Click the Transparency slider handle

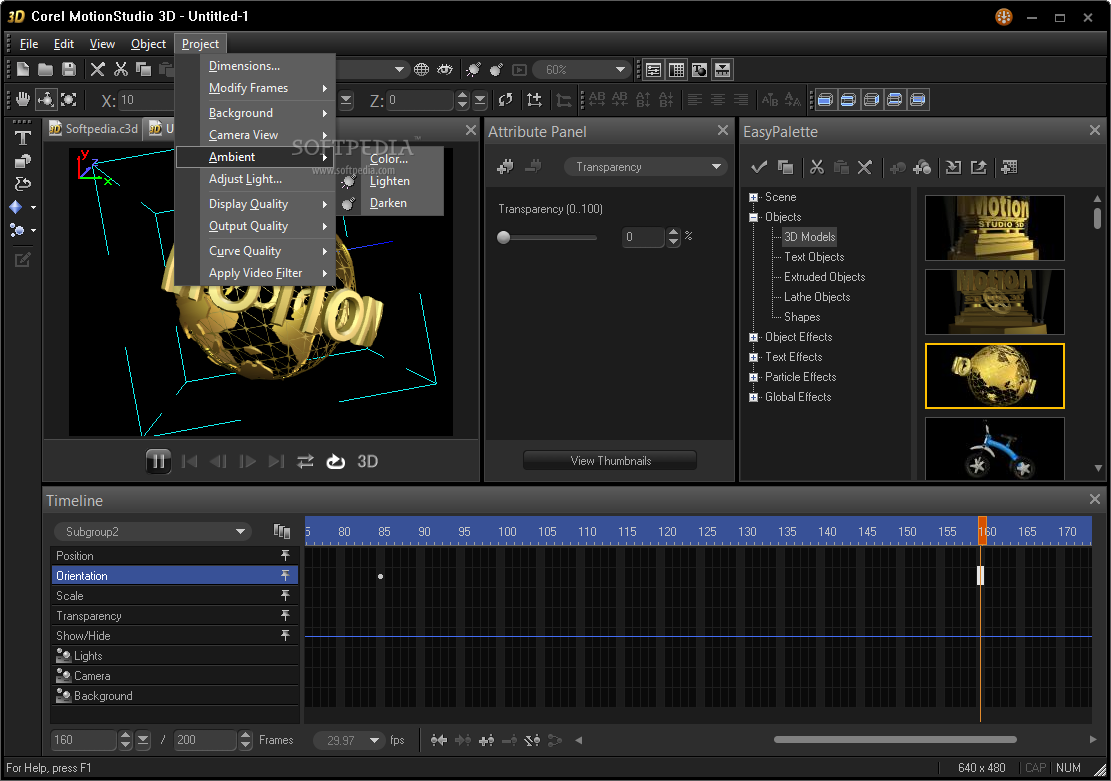click(x=504, y=237)
